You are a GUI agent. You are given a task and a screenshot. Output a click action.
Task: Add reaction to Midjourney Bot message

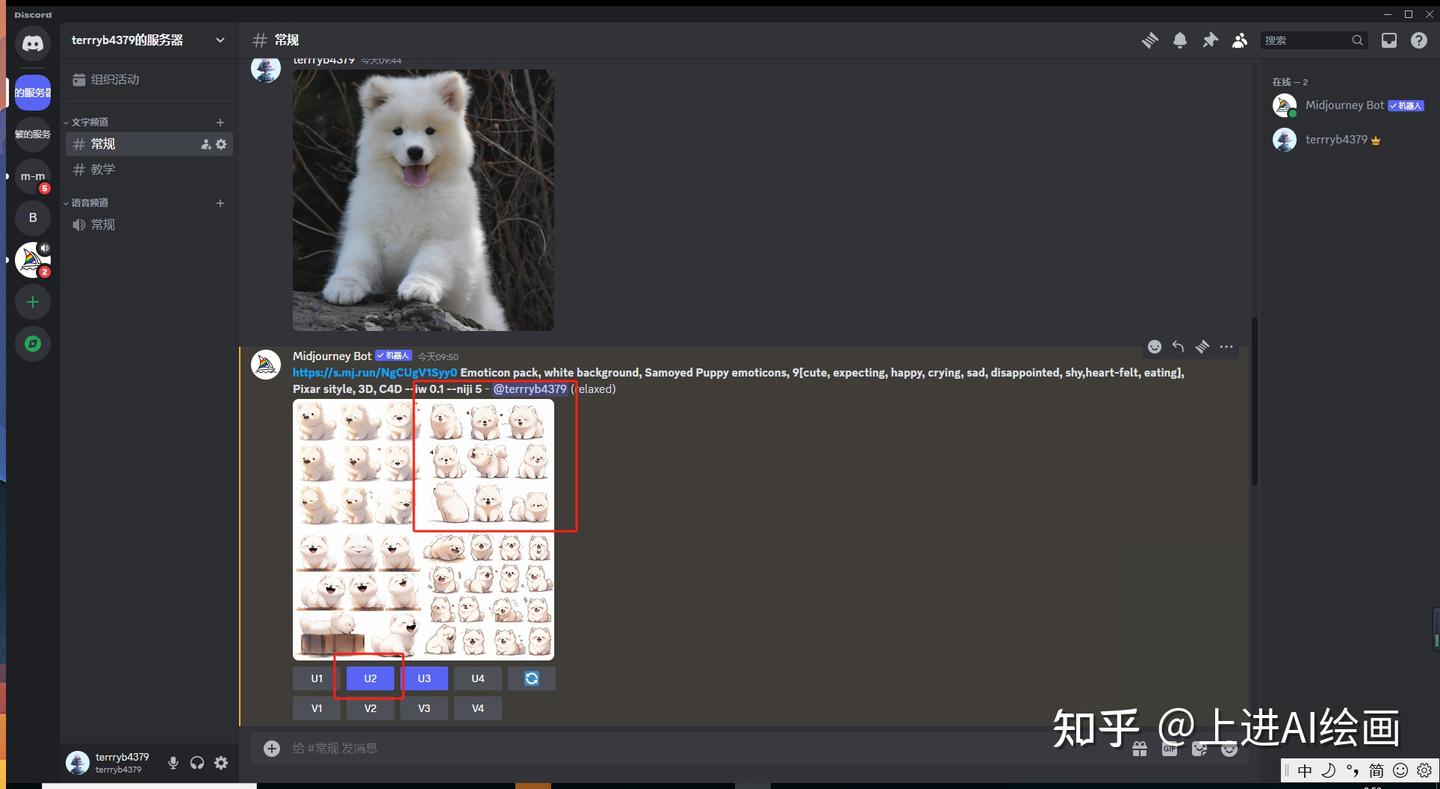[x=1154, y=347]
